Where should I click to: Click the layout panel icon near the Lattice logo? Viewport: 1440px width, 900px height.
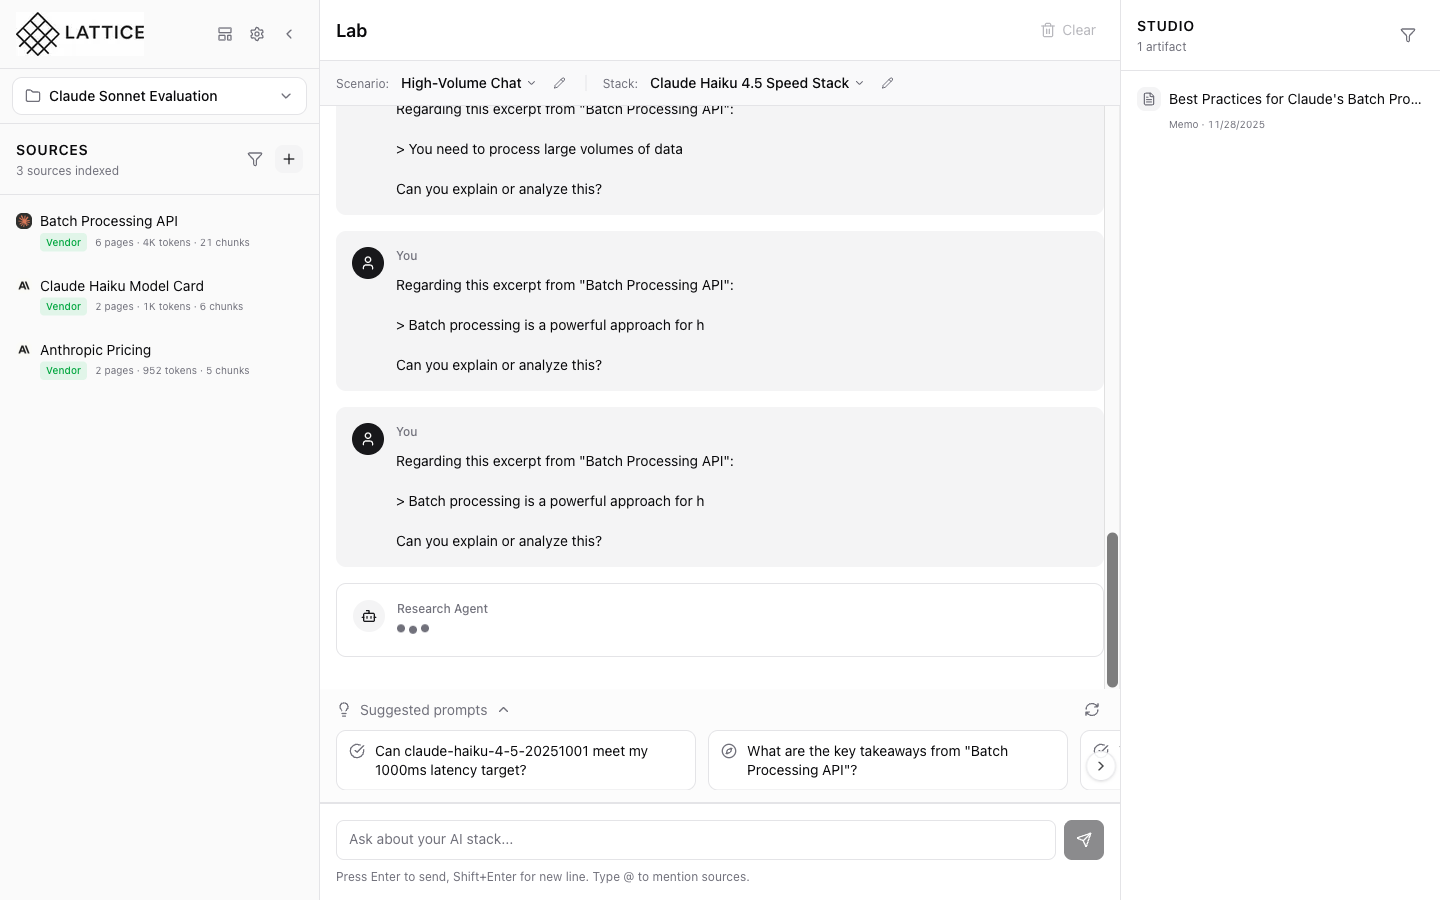225,34
